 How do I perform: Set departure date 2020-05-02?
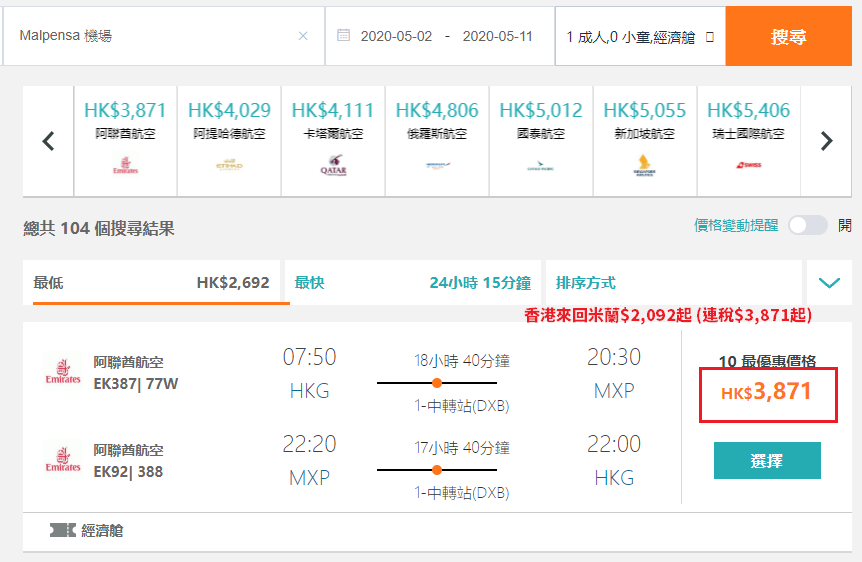click(396, 36)
